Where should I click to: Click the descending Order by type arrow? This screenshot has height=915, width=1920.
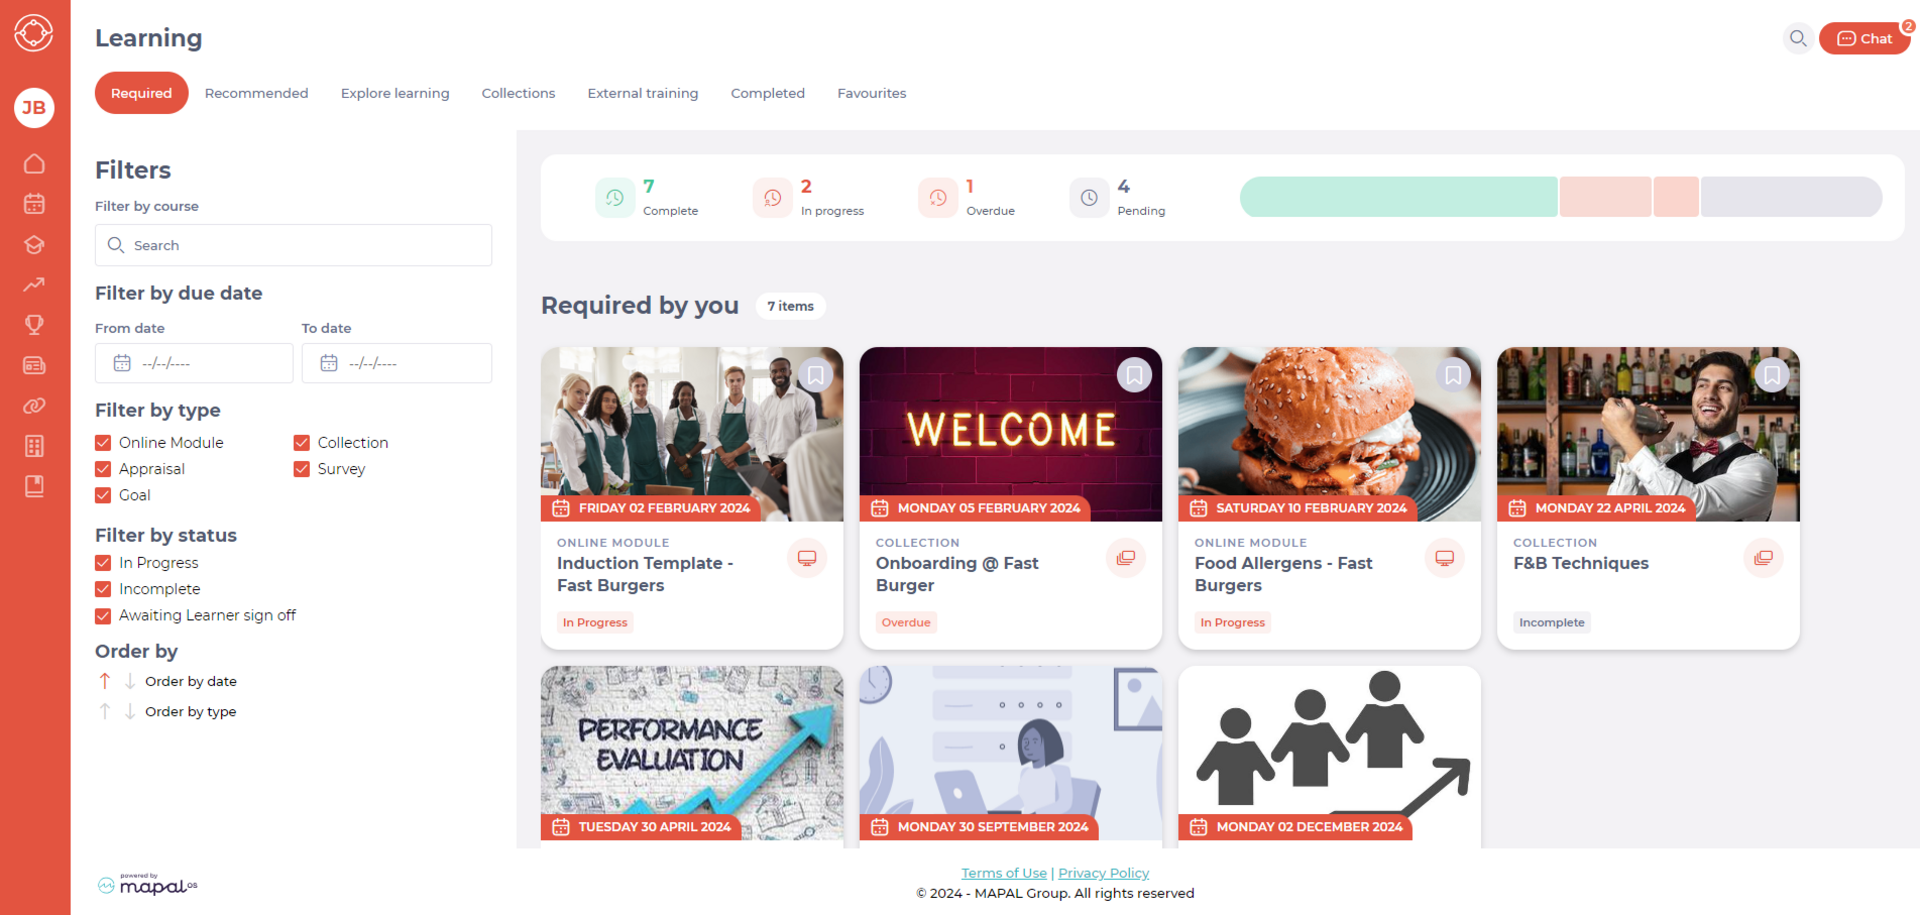click(x=130, y=711)
